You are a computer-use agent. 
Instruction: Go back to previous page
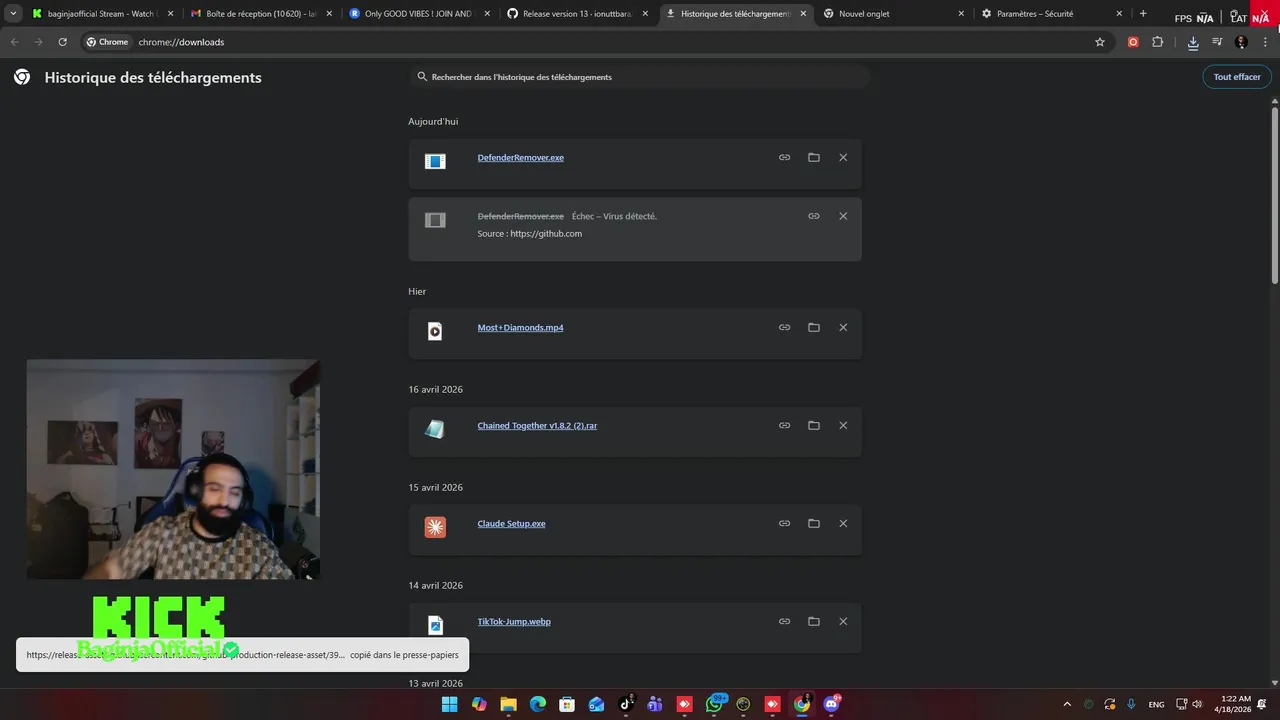14,42
